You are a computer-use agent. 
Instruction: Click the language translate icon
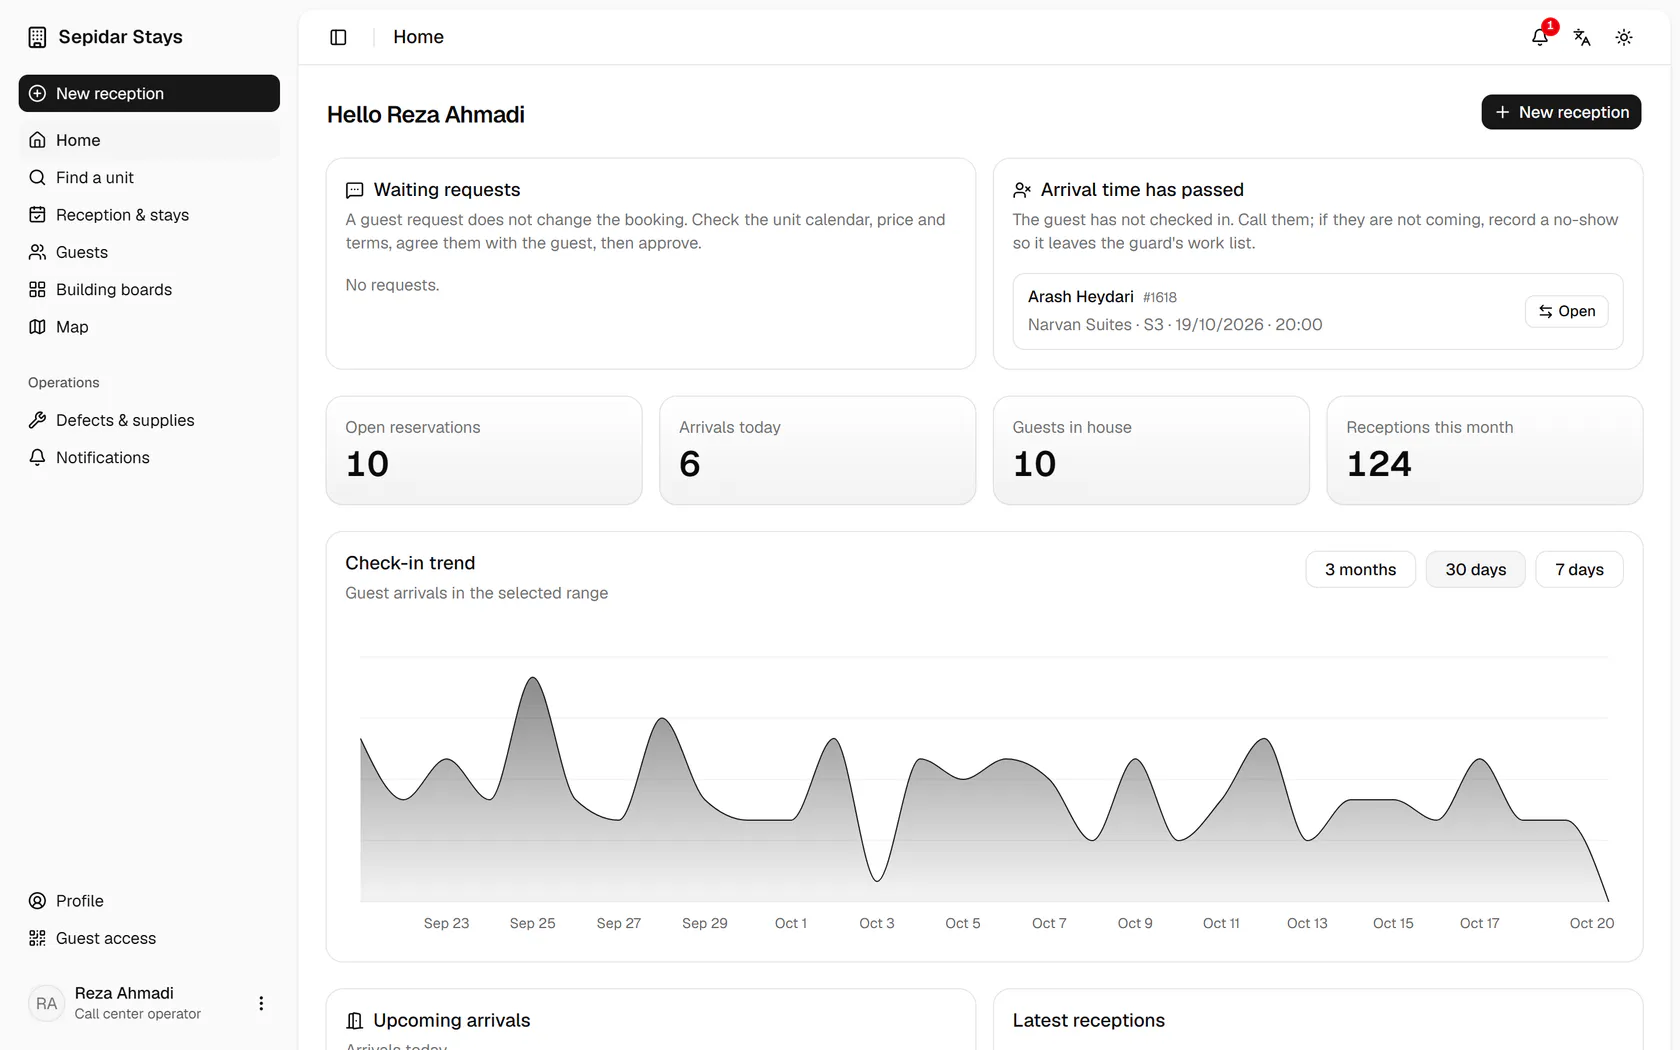click(1582, 37)
